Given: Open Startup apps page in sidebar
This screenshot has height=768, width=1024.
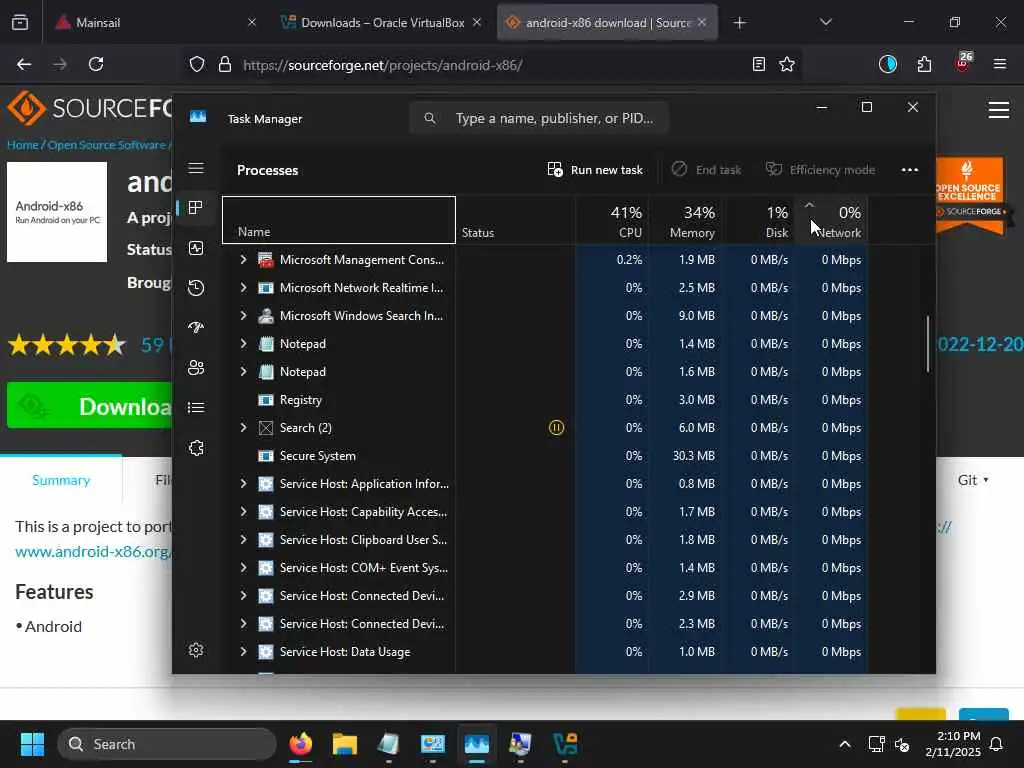Looking at the screenshot, I should pos(196,328).
